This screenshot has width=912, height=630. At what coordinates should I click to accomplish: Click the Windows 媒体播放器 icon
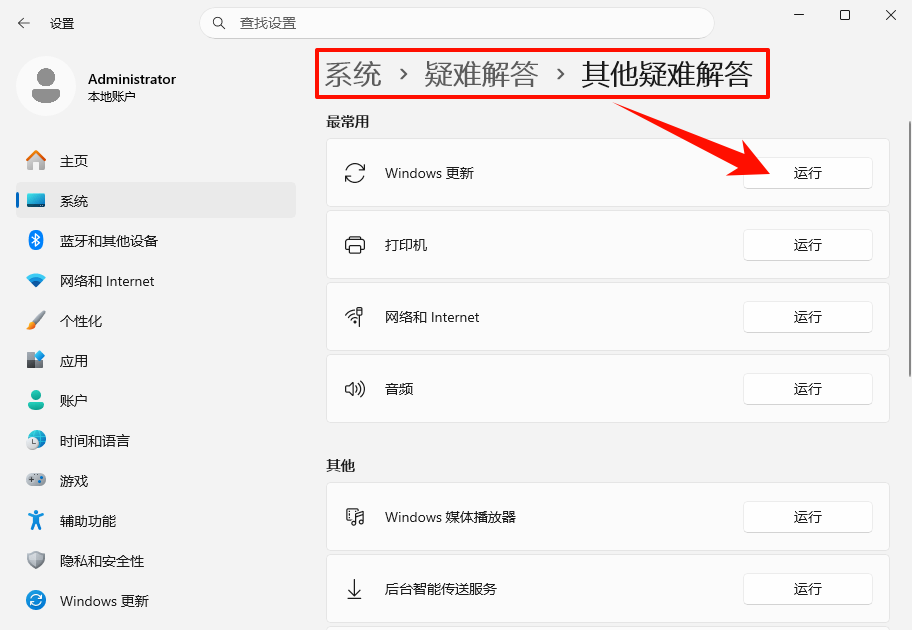coord(355,517)
